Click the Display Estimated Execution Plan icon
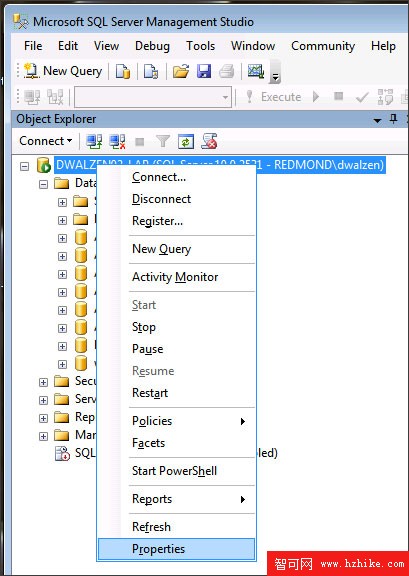The width and height of the screenshot is (409, 576). tap(385, 97)
